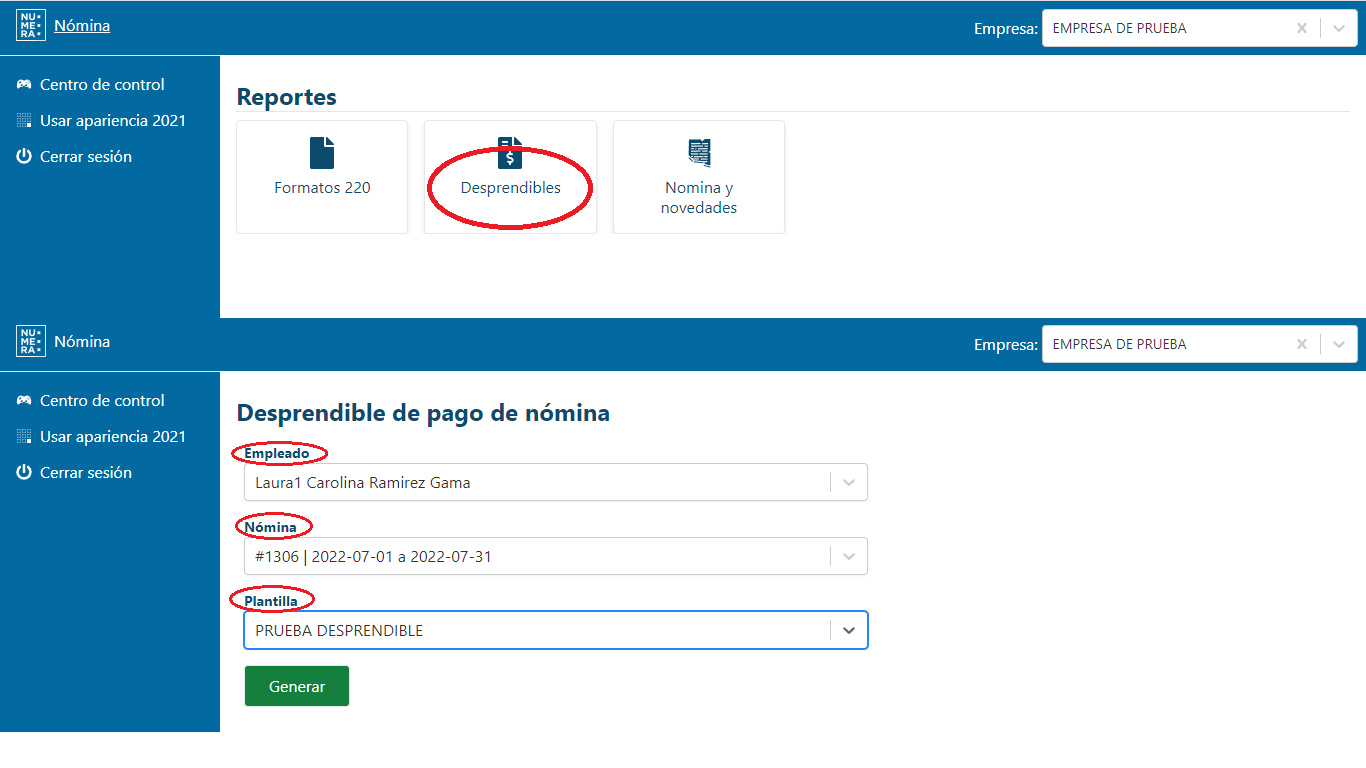
Task: Open the Nomina y novedades report card
Action: coord(699,177)
